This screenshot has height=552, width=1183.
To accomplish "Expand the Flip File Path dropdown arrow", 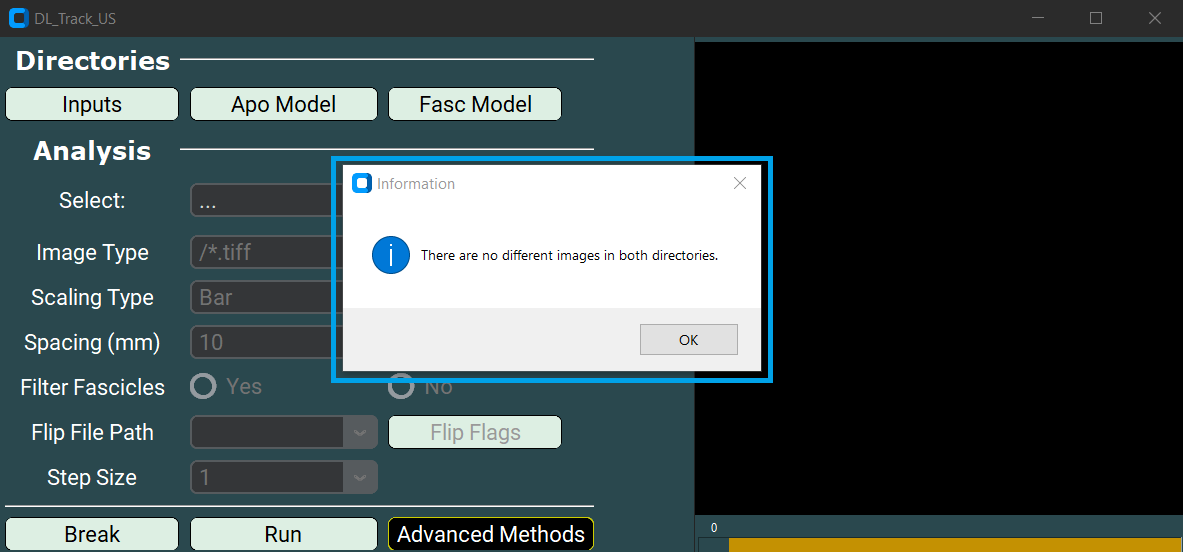I will click(360, 433).
